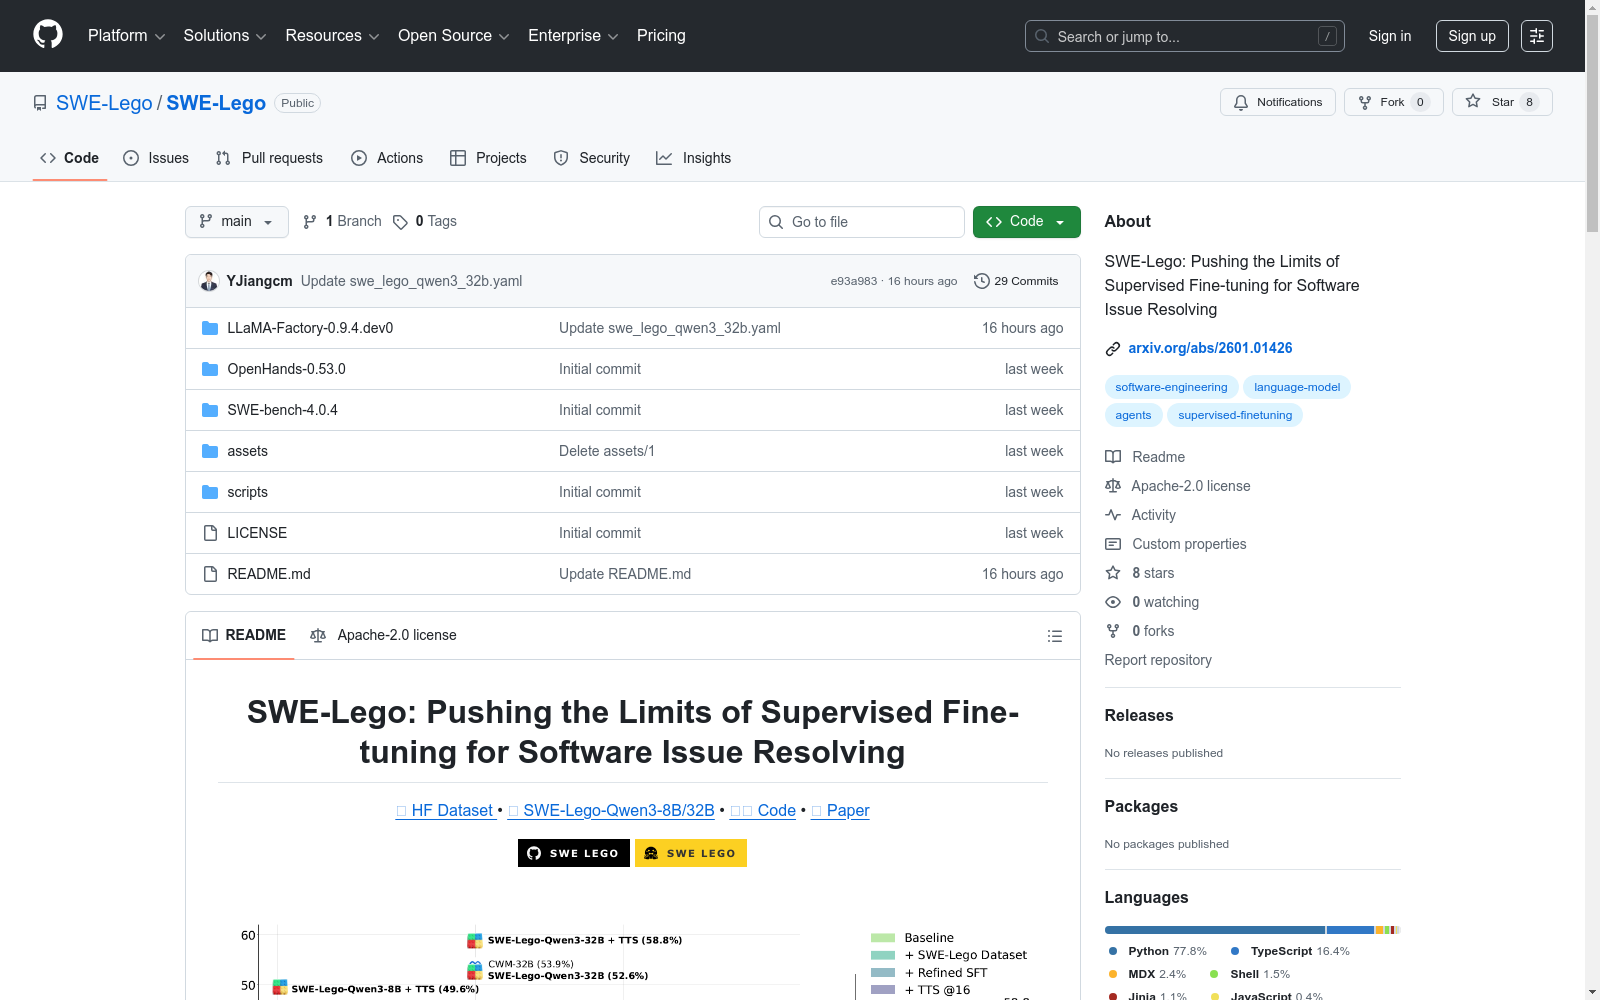Image resolution: width=1600 pixels, height=1000 pixels.
Task: Open the Pricing page
Action: (661, 36)
